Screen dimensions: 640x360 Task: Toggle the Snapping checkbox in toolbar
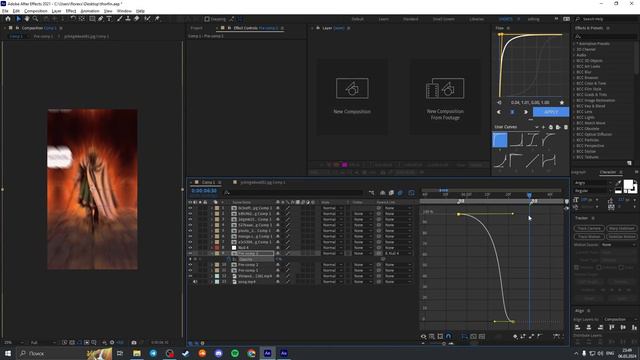coord(207,19)
